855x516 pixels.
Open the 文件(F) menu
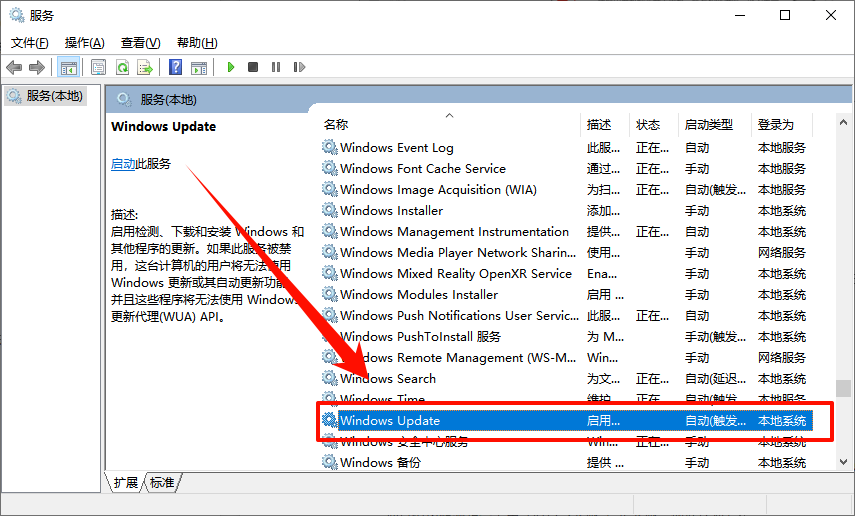[29, 43]
